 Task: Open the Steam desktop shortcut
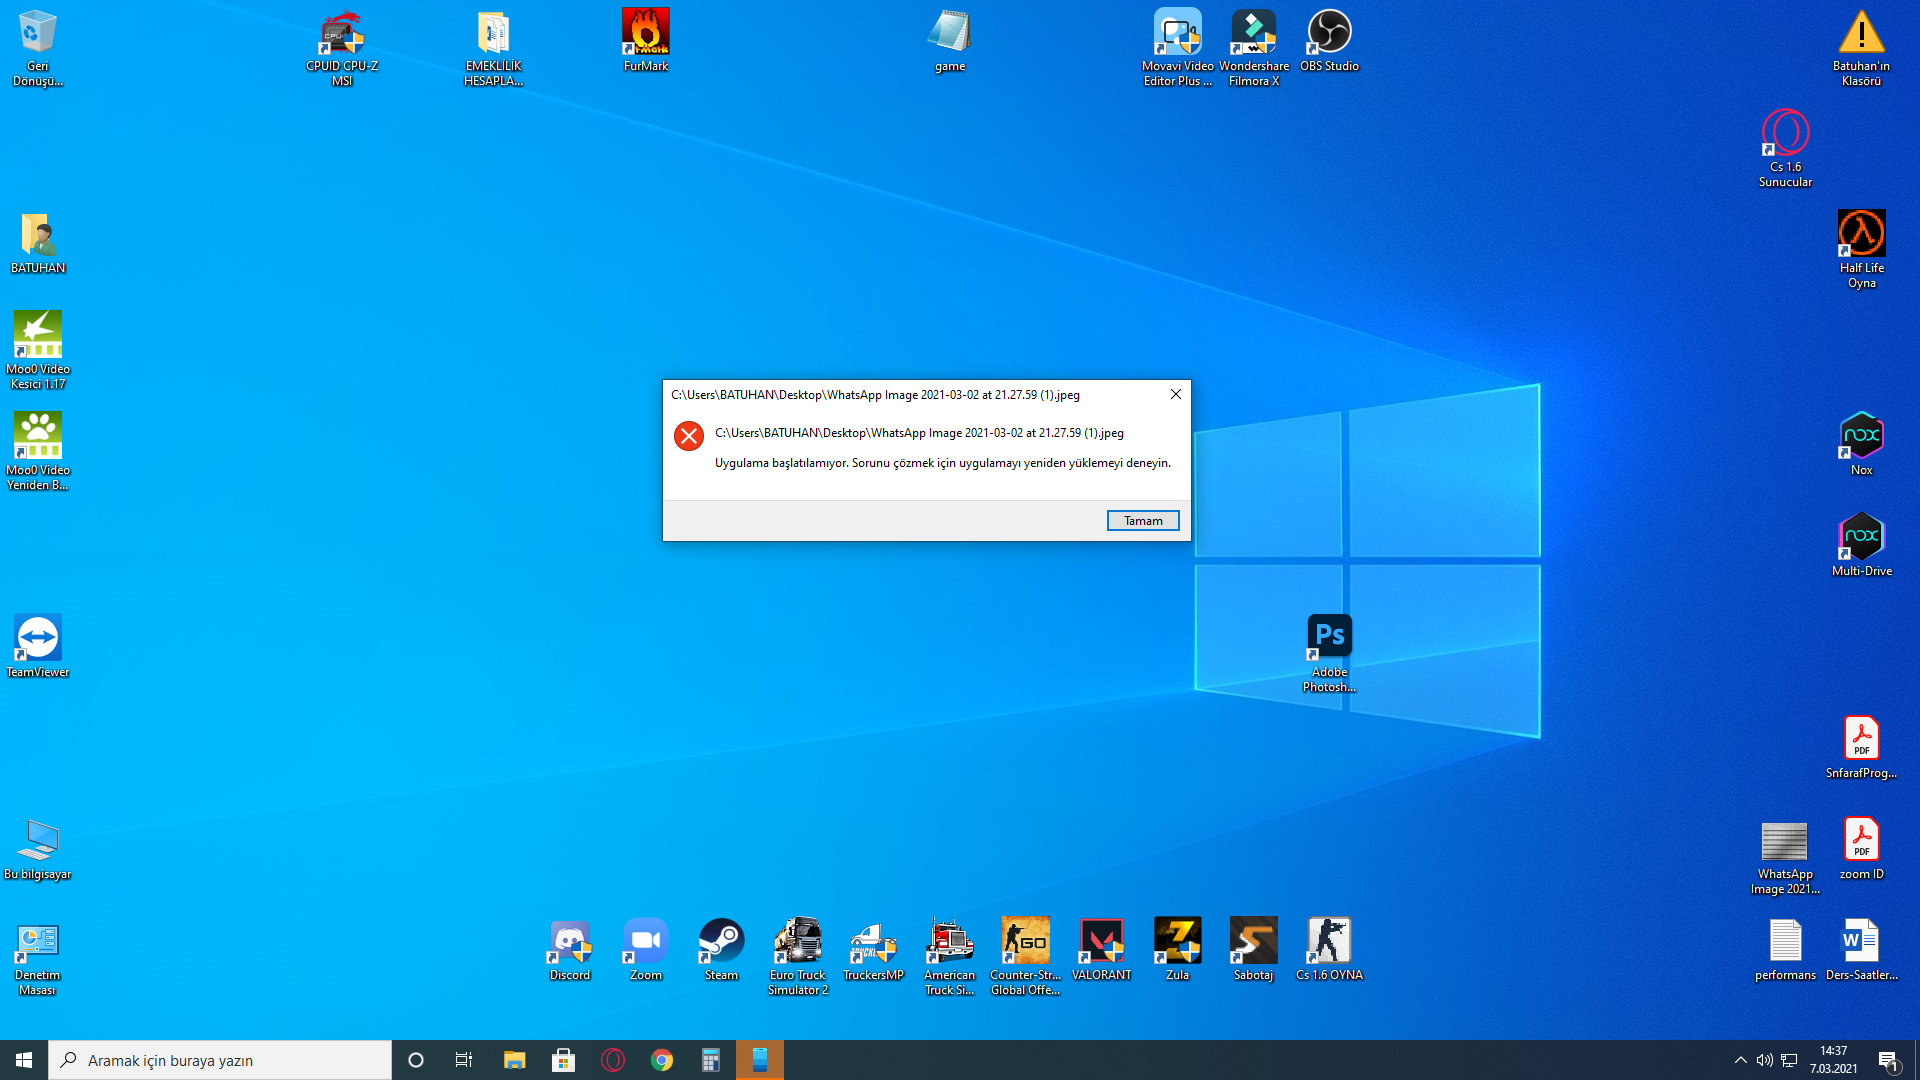tap(721, 943)
